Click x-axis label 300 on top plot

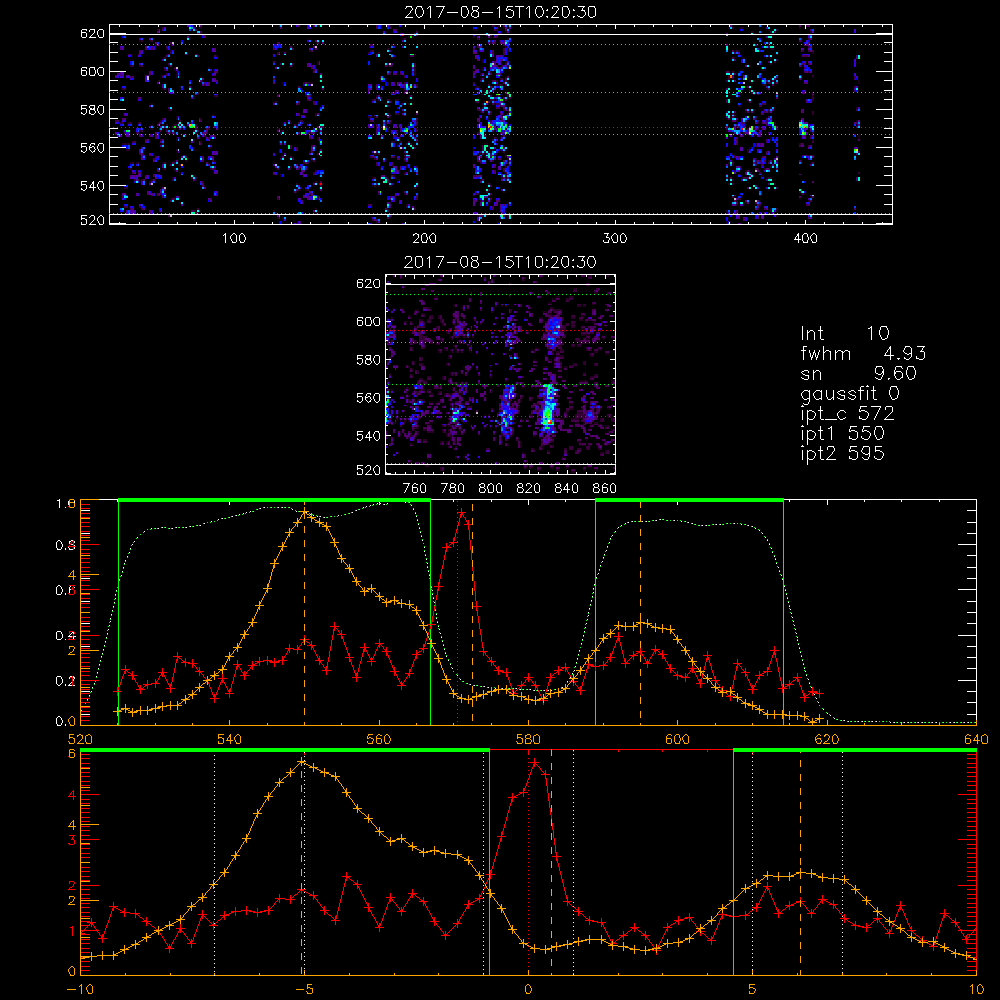point(615,239)
